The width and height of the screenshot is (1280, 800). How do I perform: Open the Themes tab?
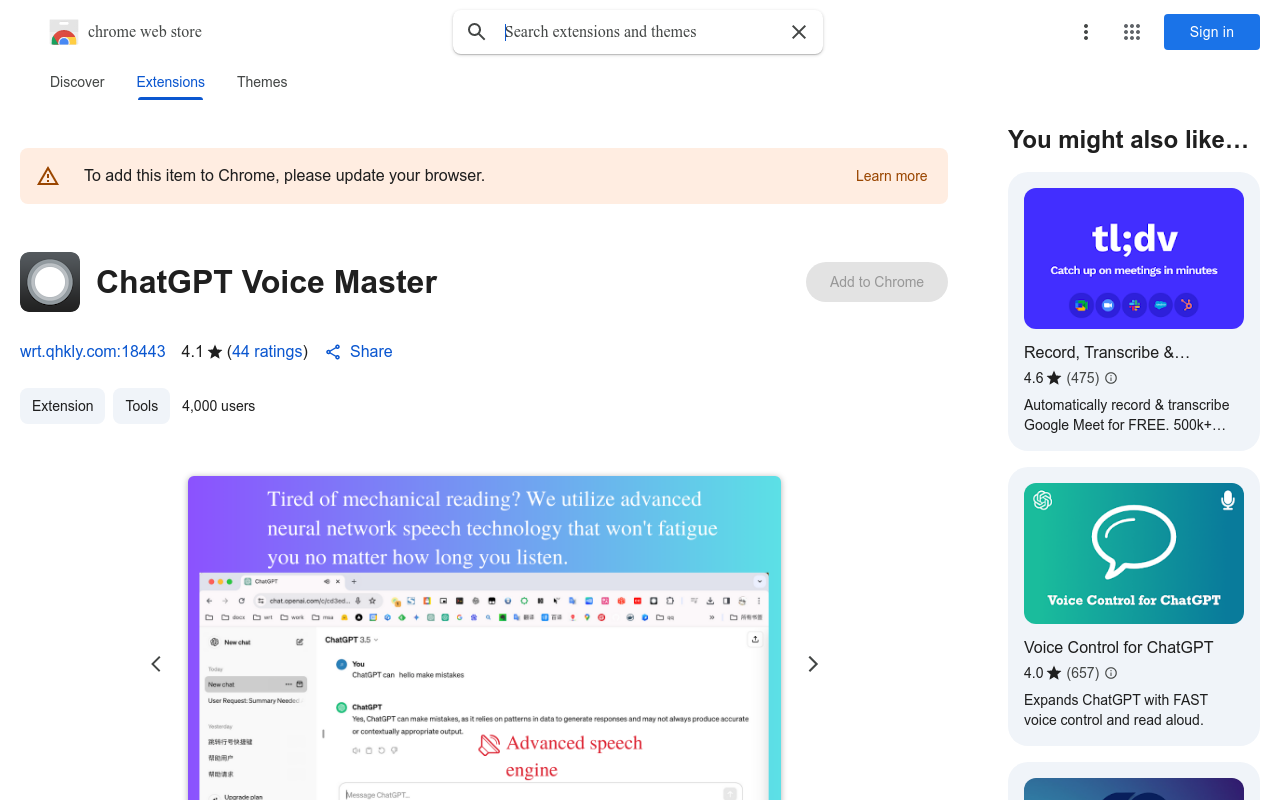click(262, 82)
